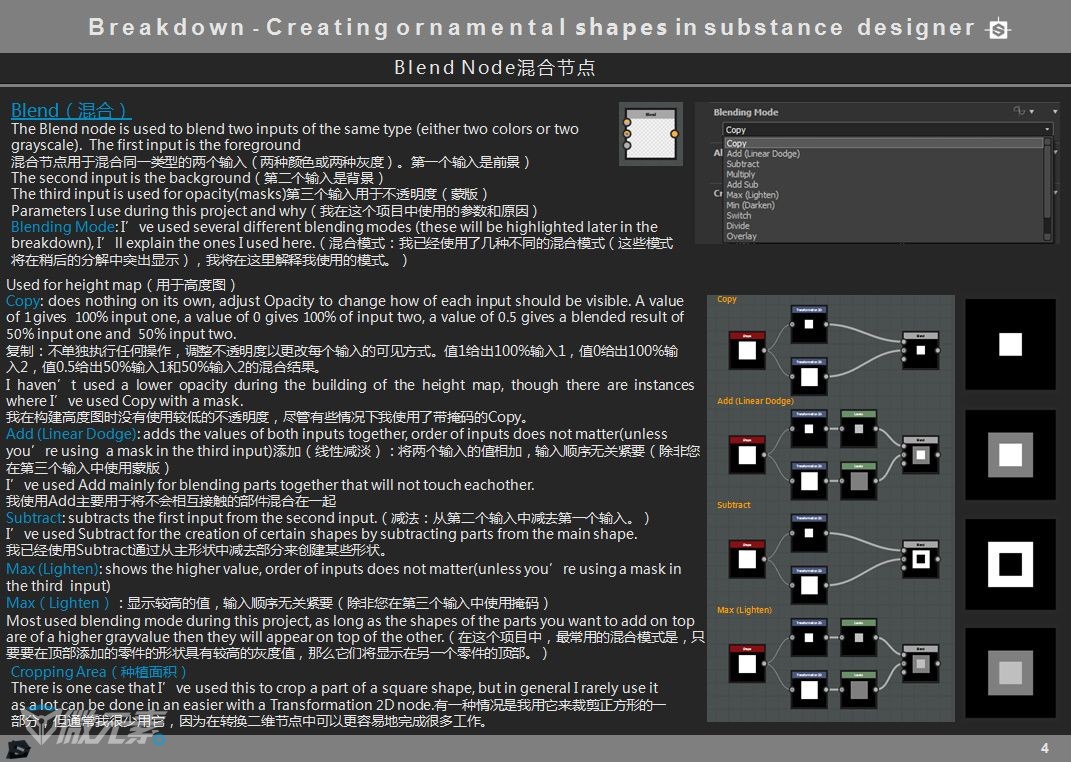
Task: Choose Switch in the blending mode list
Action: pyautogui.click(x=884, y=215)
